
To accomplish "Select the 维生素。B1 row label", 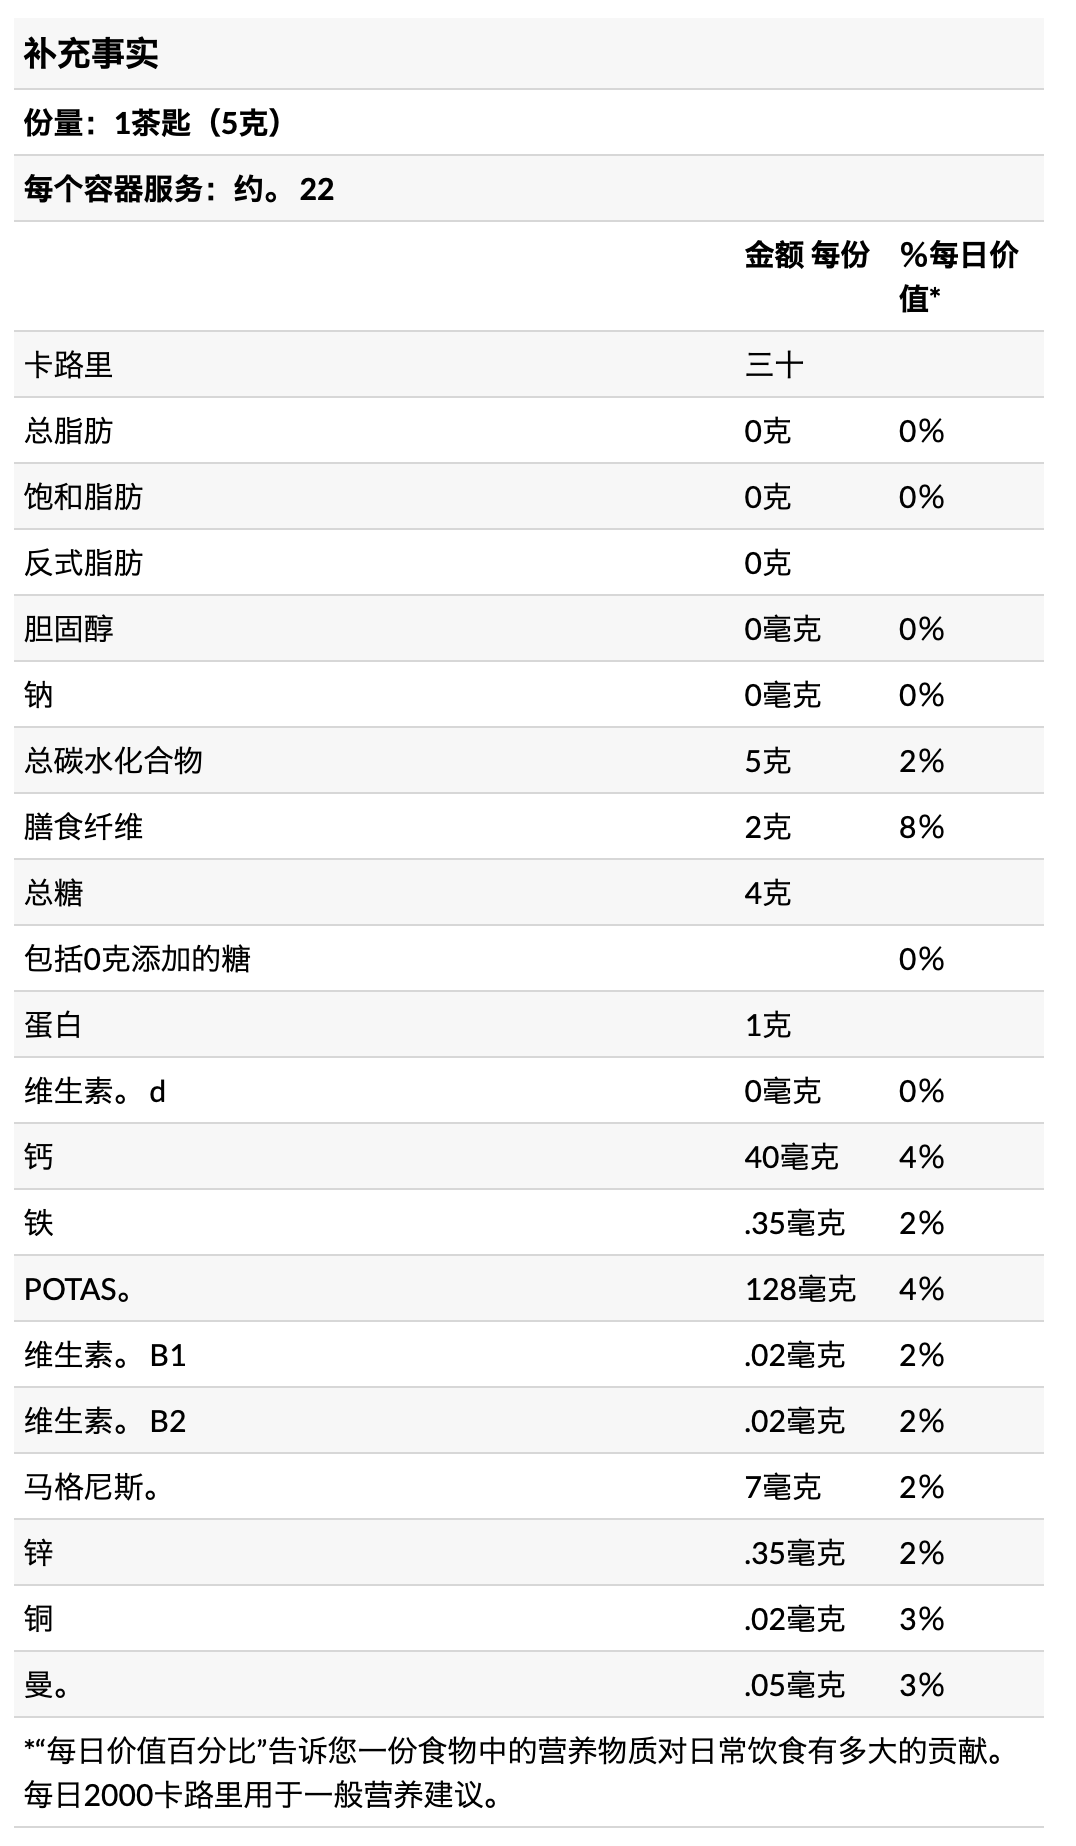I will click(x=105, y=1355).
